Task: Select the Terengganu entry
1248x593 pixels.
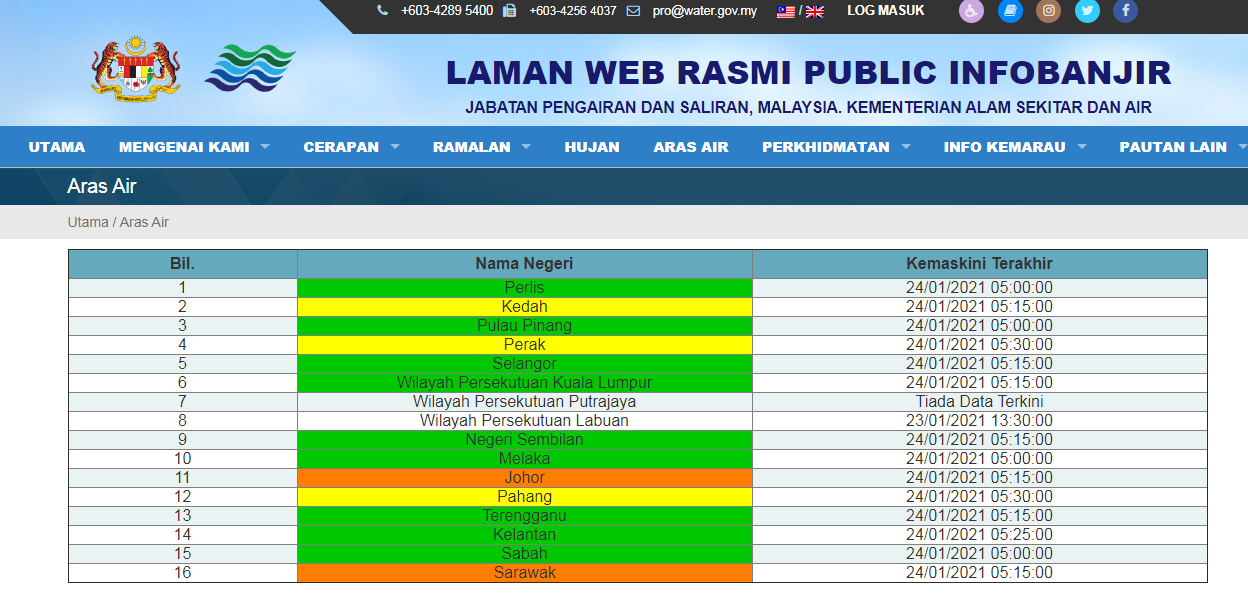Action: [x=525, y=516]
